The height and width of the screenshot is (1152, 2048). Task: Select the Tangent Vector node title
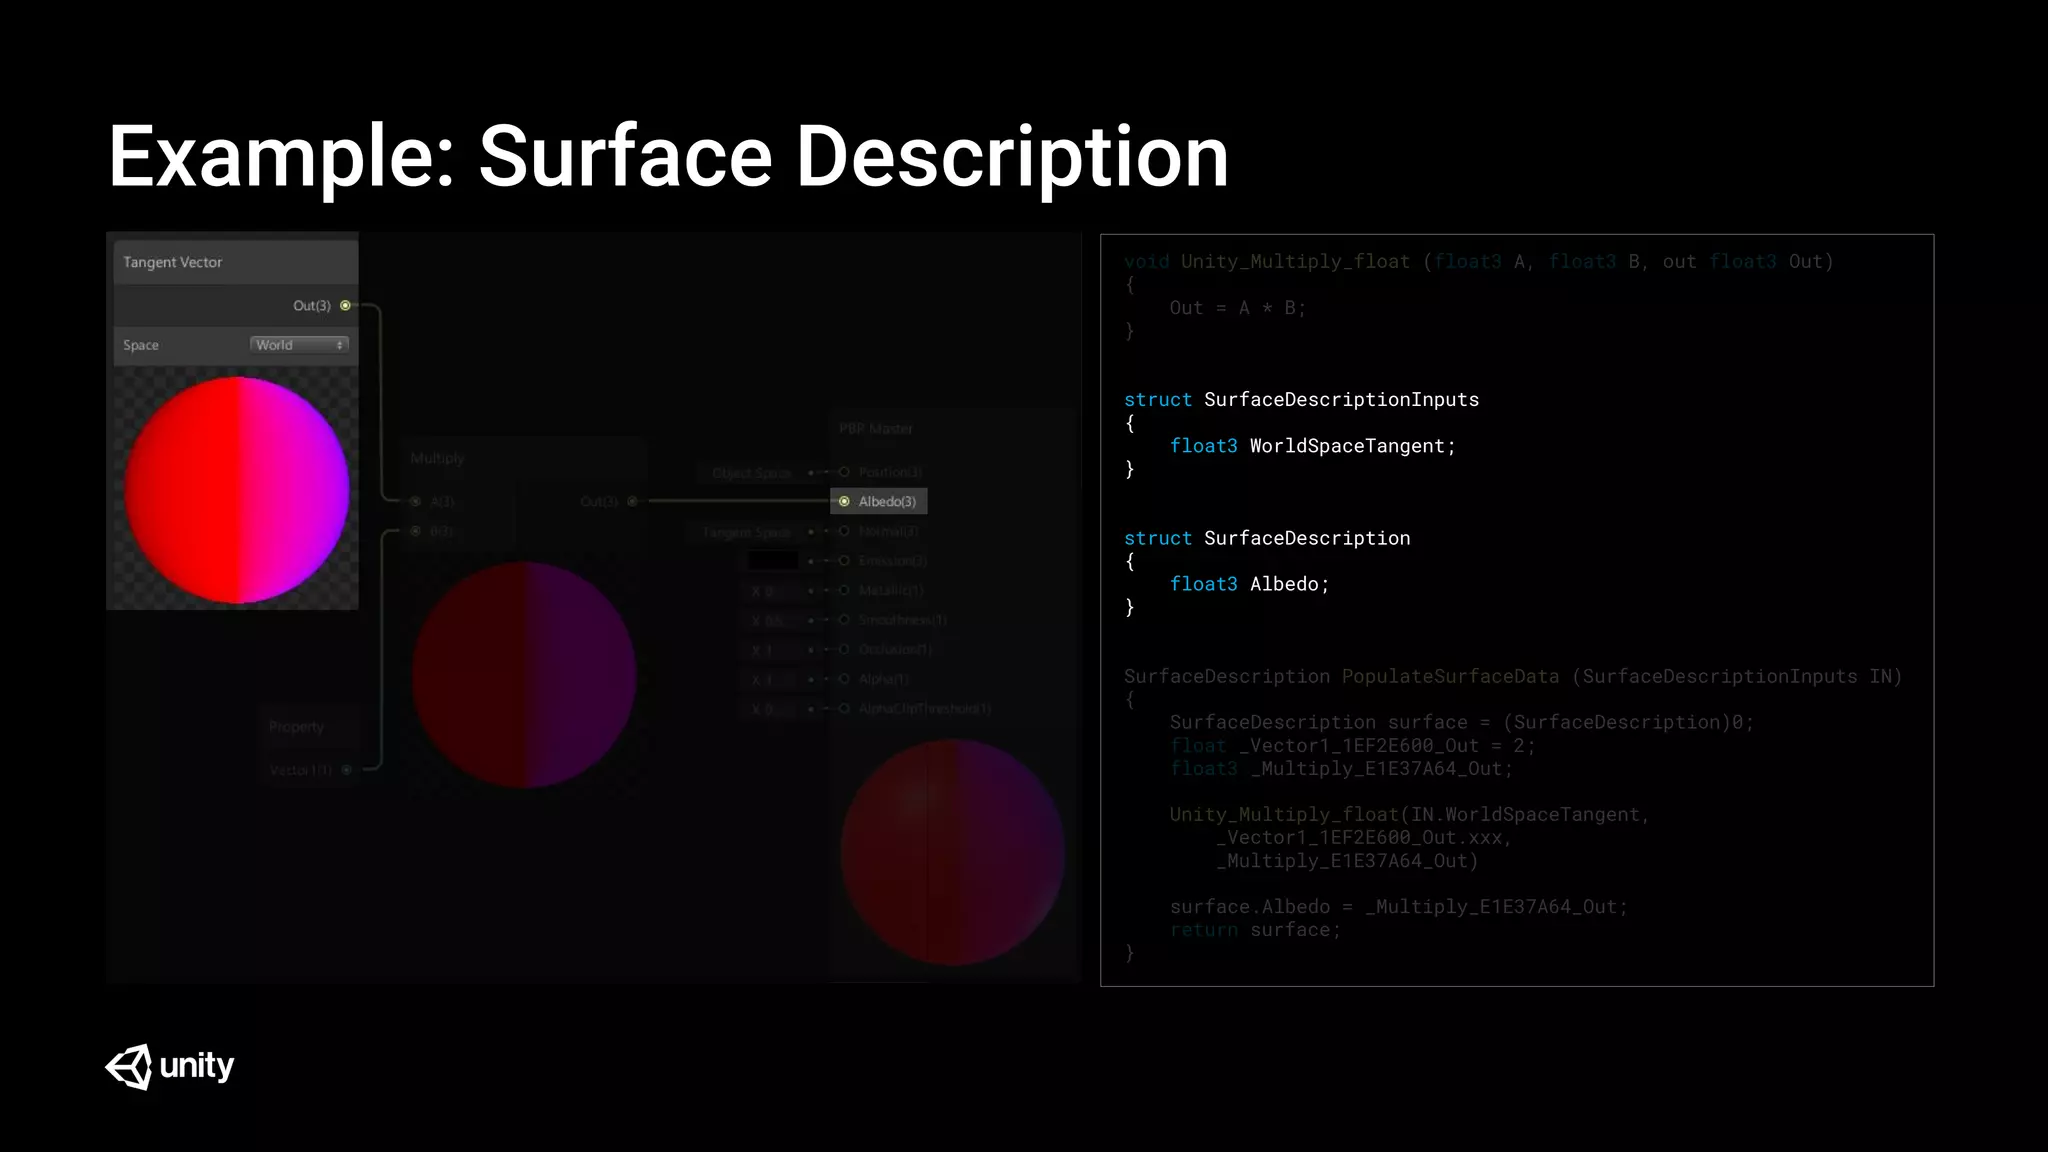[172, 262]
